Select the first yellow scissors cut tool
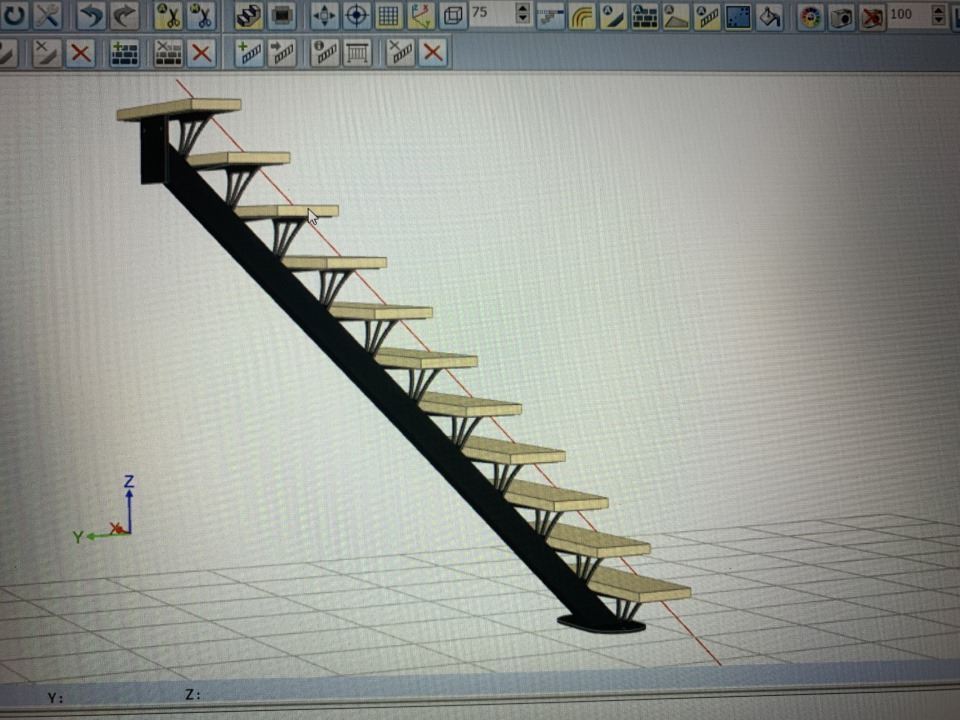Viewport: 960px width, 720px height. (167, 15)
